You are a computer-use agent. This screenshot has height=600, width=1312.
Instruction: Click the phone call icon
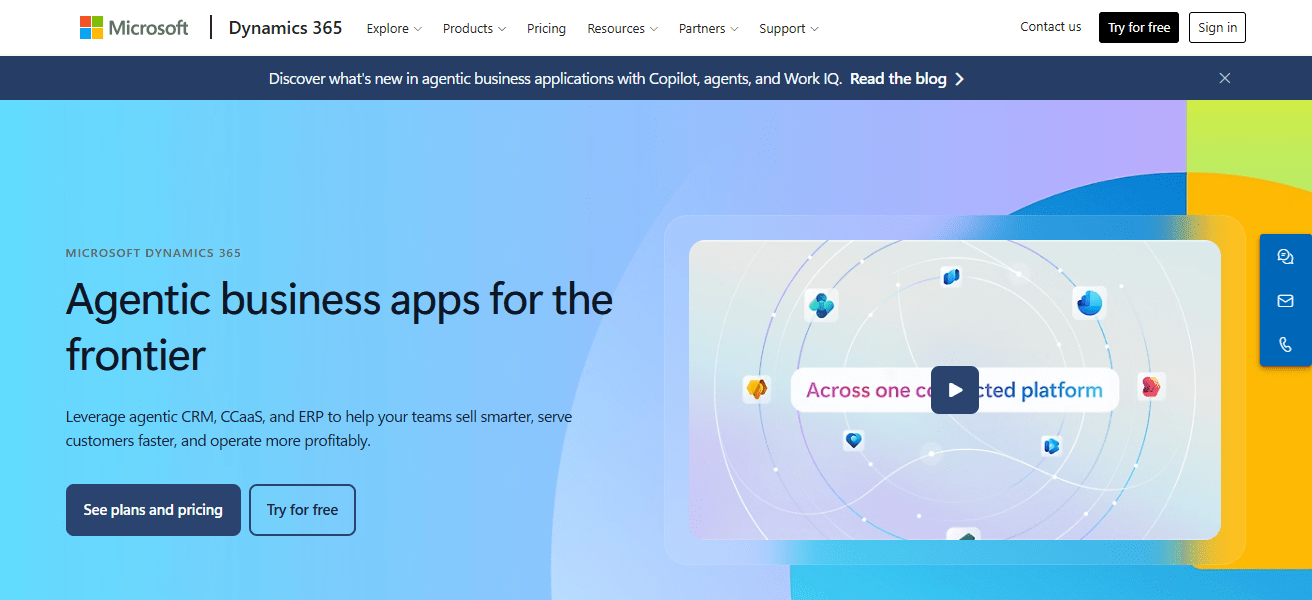pyautogui.click(x=1286, y=345)
